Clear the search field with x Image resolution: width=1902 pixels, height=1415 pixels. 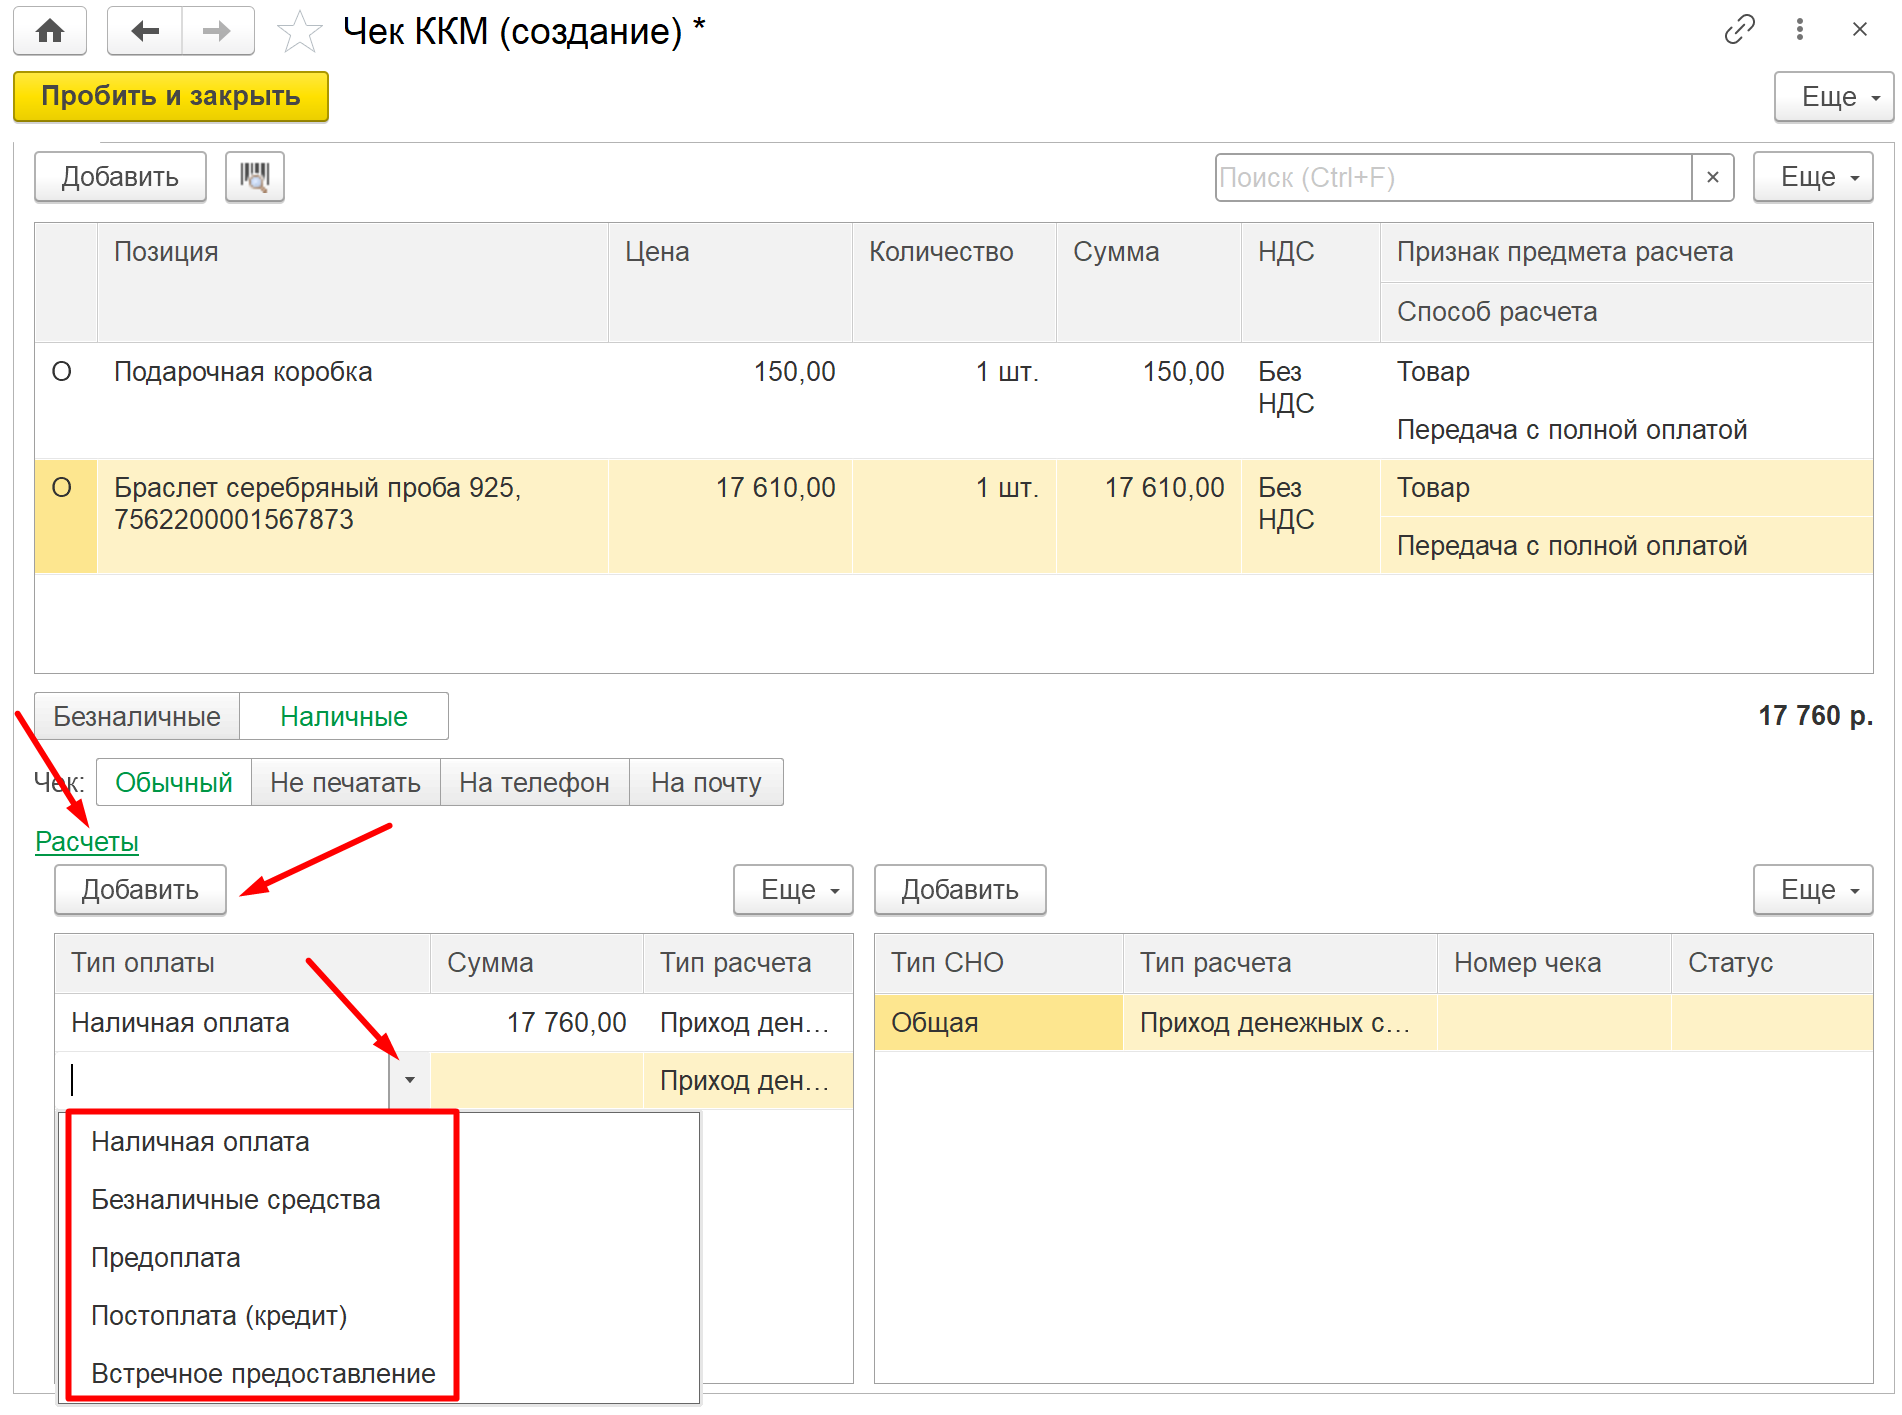(1713, 177)
